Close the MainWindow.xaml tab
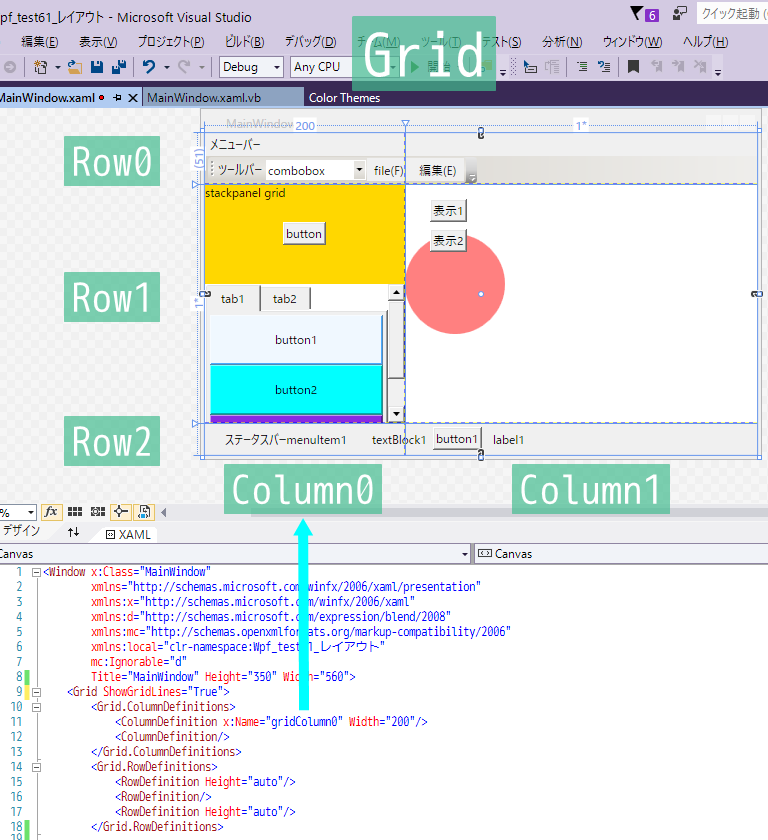Viewport: 768px width, 840px height. coord(133,98)
